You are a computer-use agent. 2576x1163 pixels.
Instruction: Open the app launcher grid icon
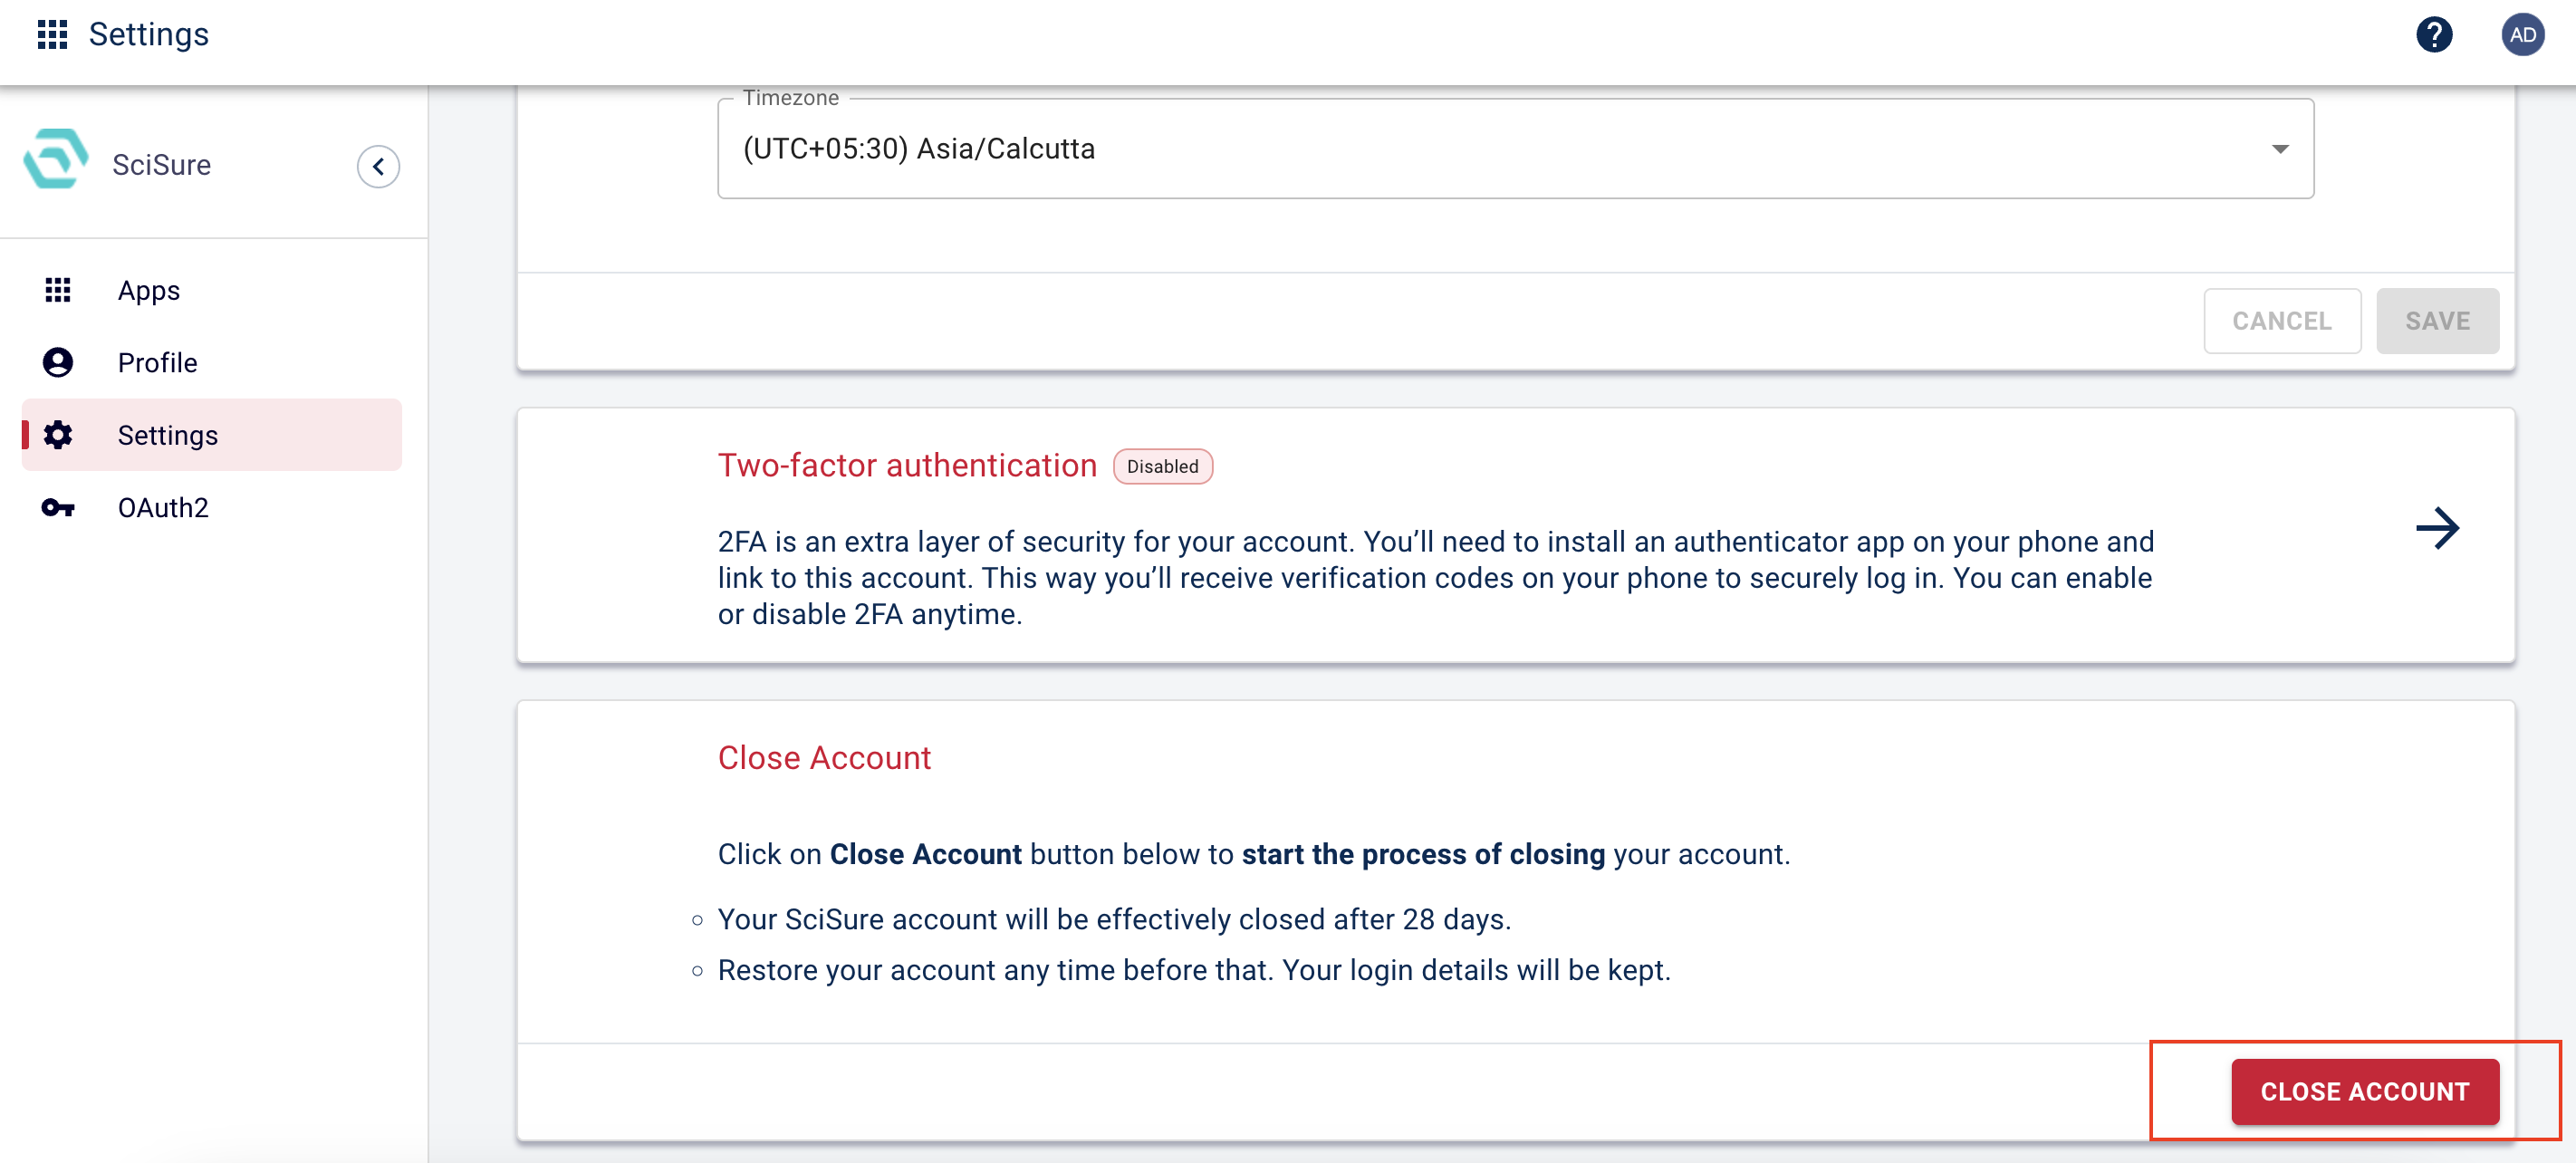52,34
